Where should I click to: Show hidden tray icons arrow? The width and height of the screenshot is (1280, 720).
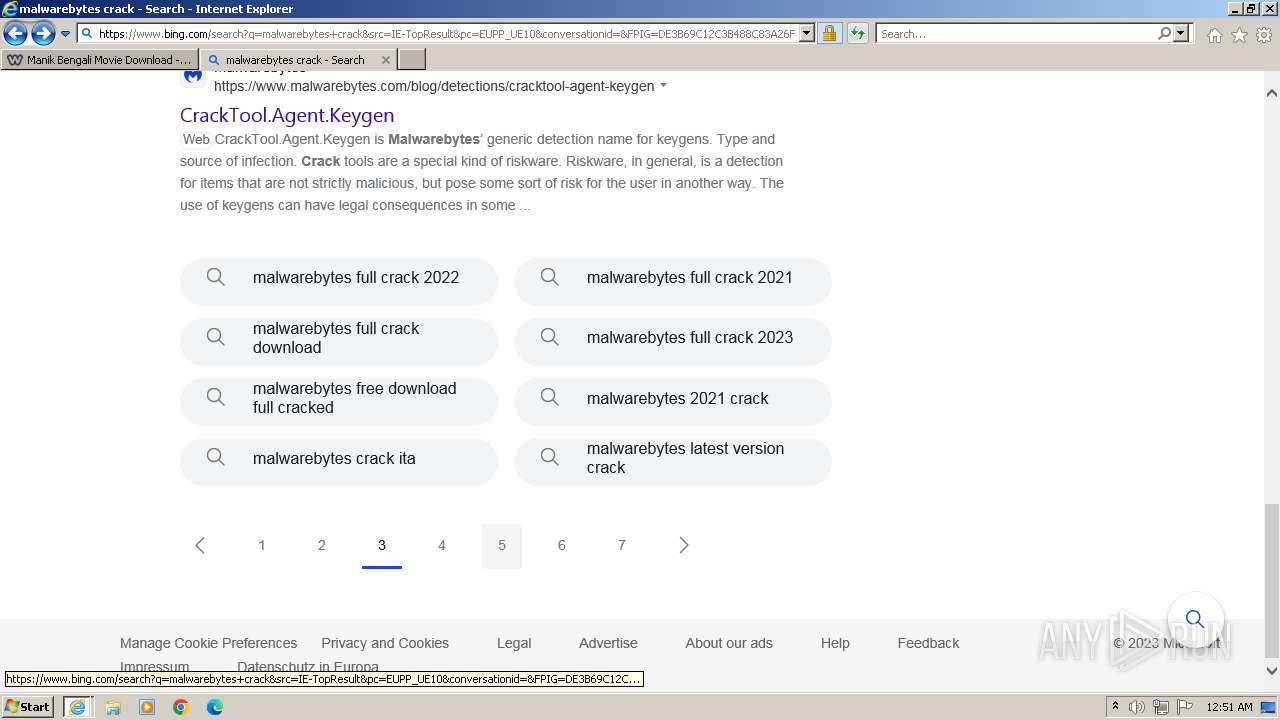click(x=1116, y=707)
